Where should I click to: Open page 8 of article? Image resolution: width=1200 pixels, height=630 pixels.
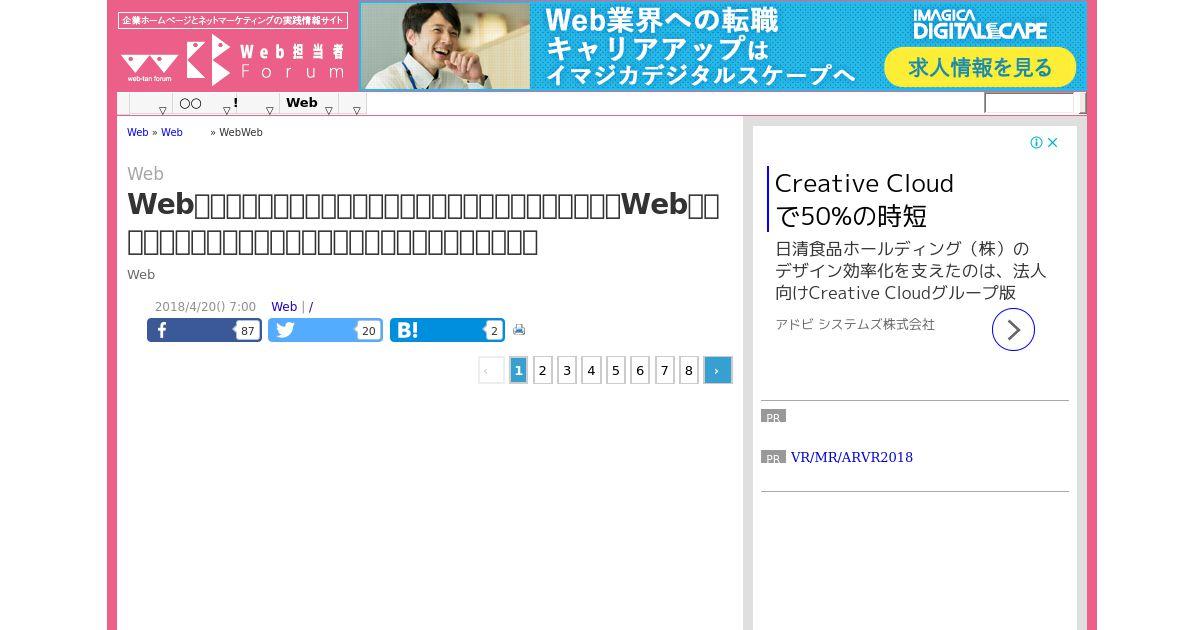coord(689,370)
